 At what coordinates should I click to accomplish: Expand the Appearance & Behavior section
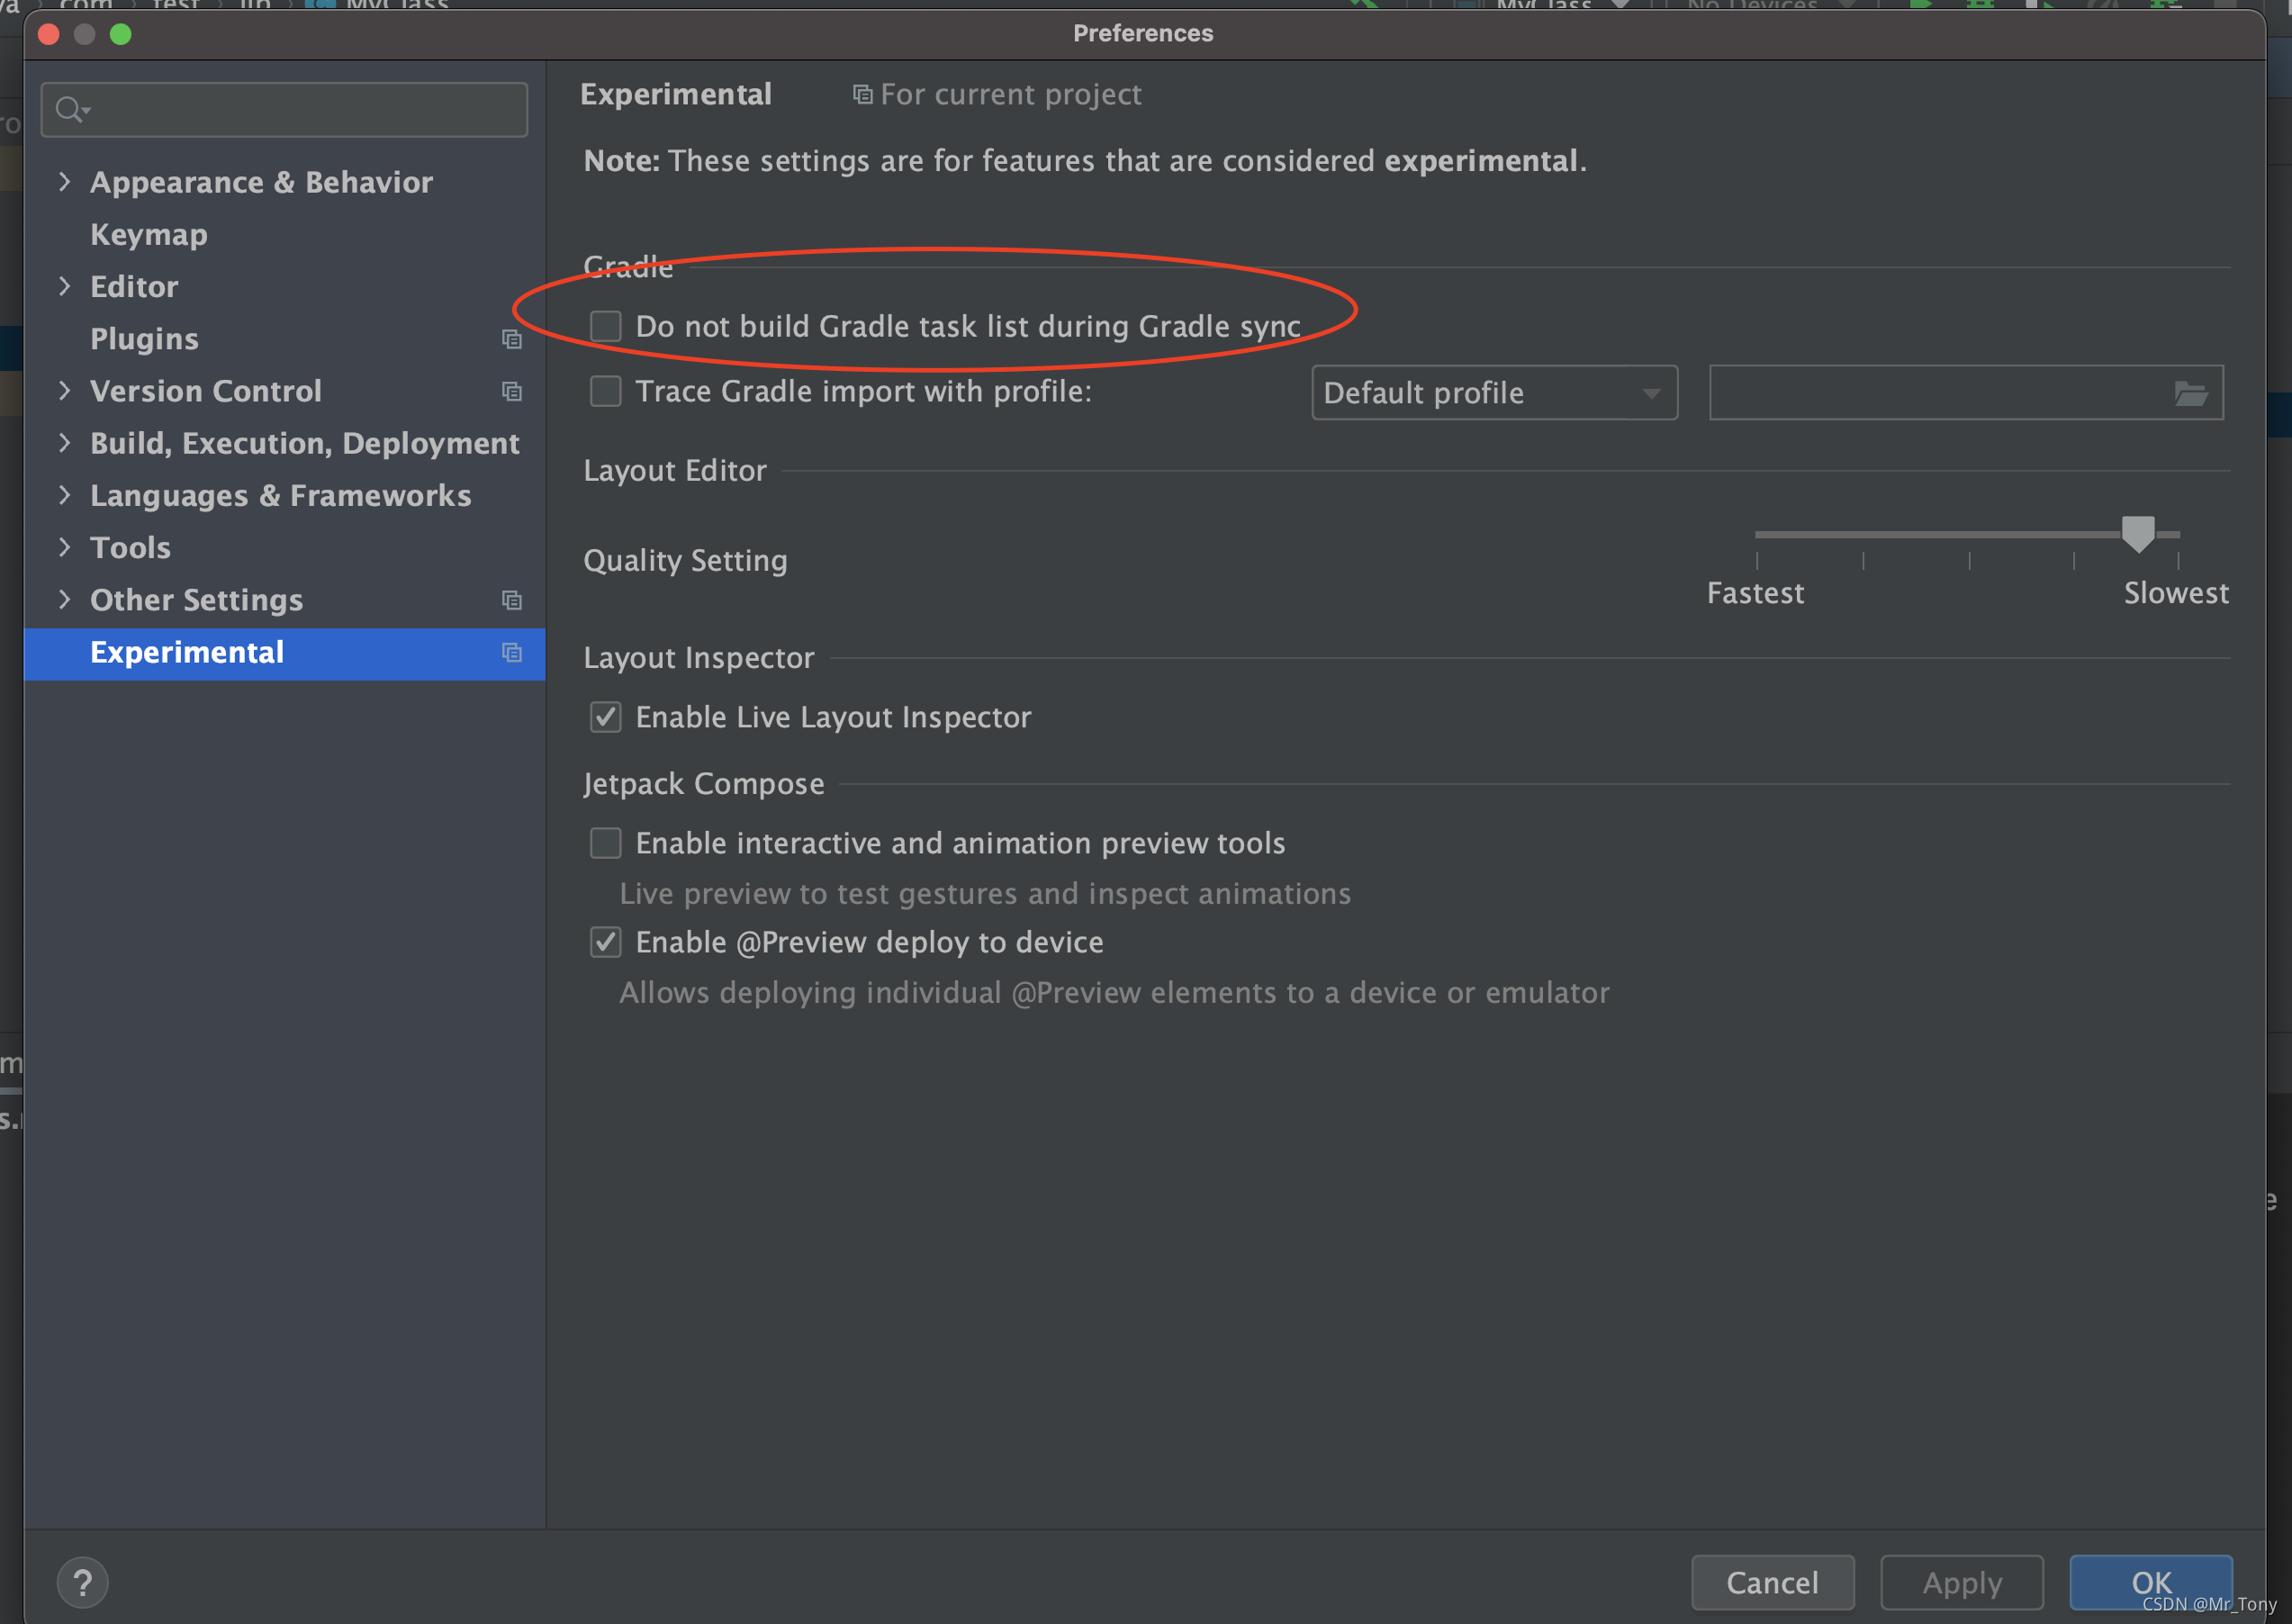click(65, 182)
